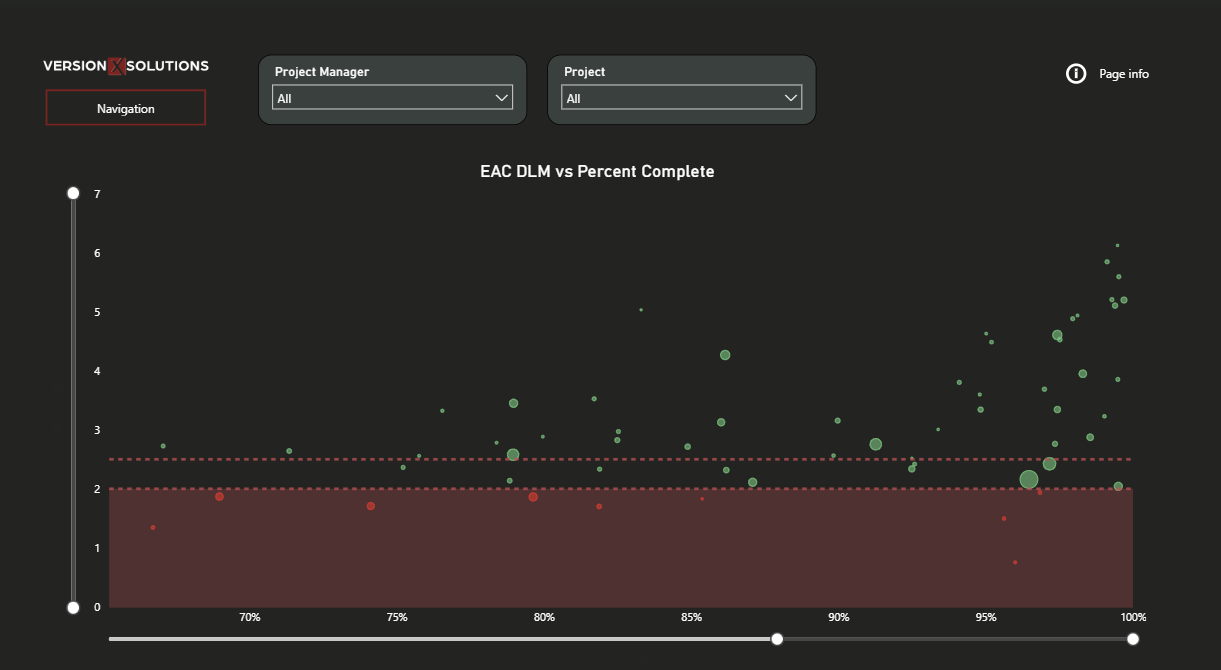Click the EAC DLM vs Percent Complete title

click(597, 172)
